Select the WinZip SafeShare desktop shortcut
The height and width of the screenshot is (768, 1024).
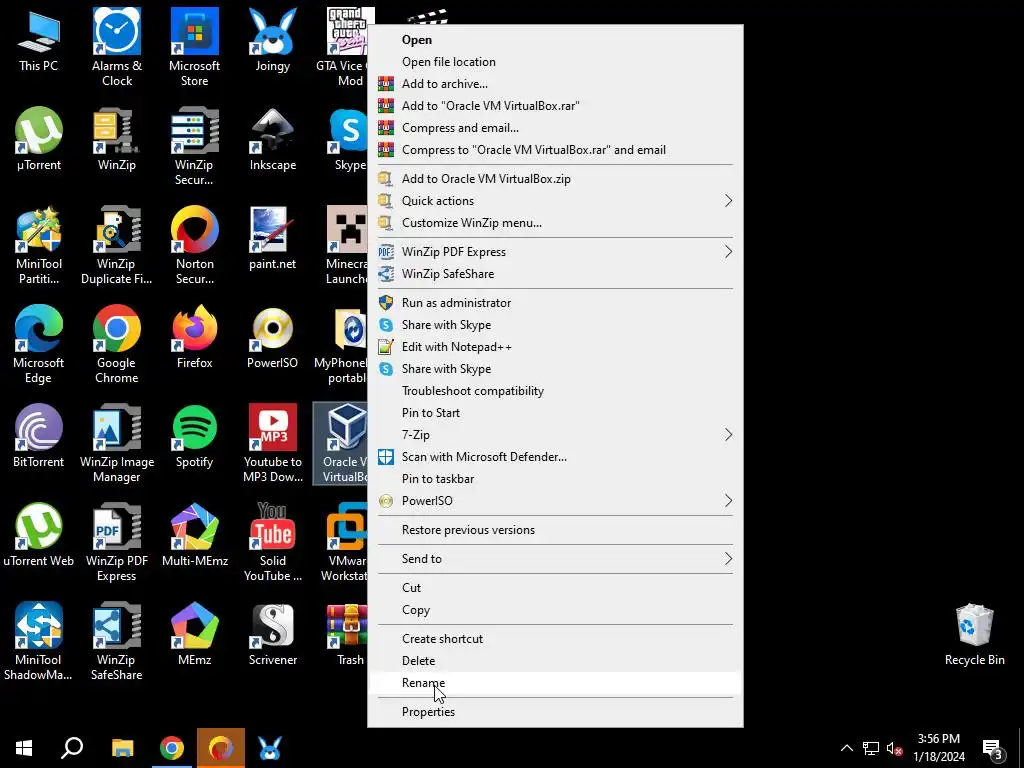tap(116, 642)
